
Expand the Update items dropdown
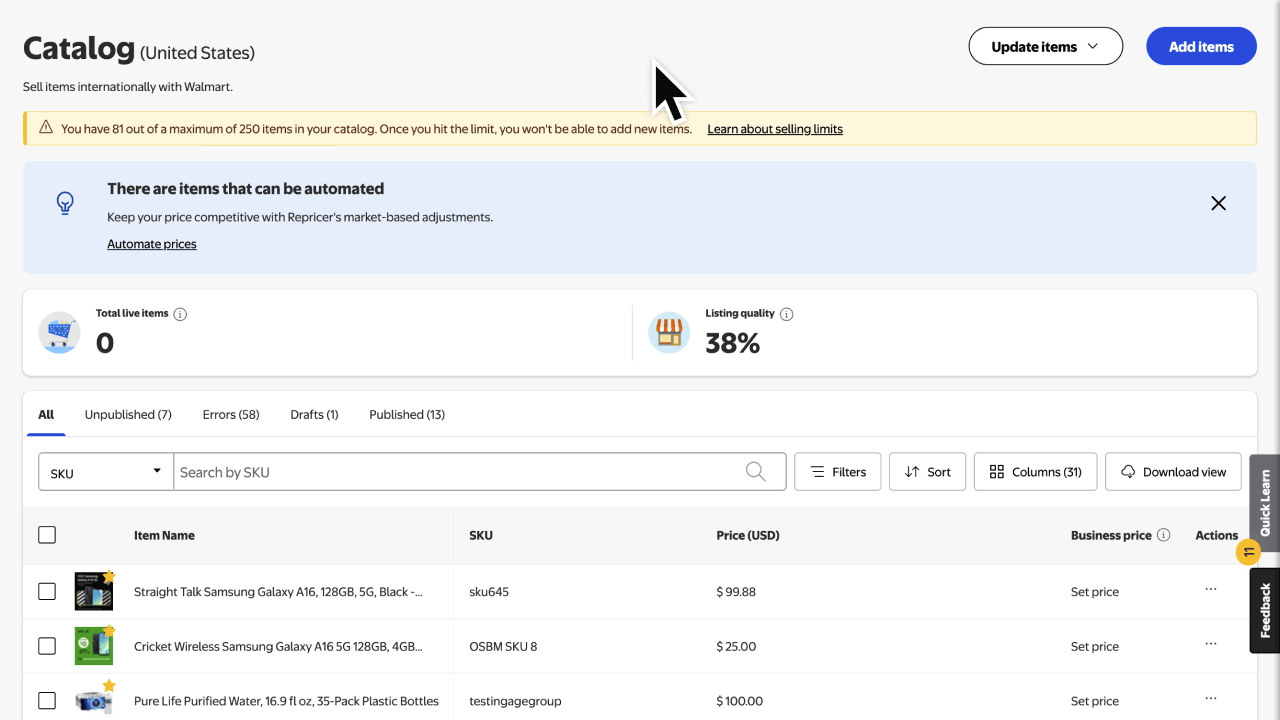(1045, 46)
